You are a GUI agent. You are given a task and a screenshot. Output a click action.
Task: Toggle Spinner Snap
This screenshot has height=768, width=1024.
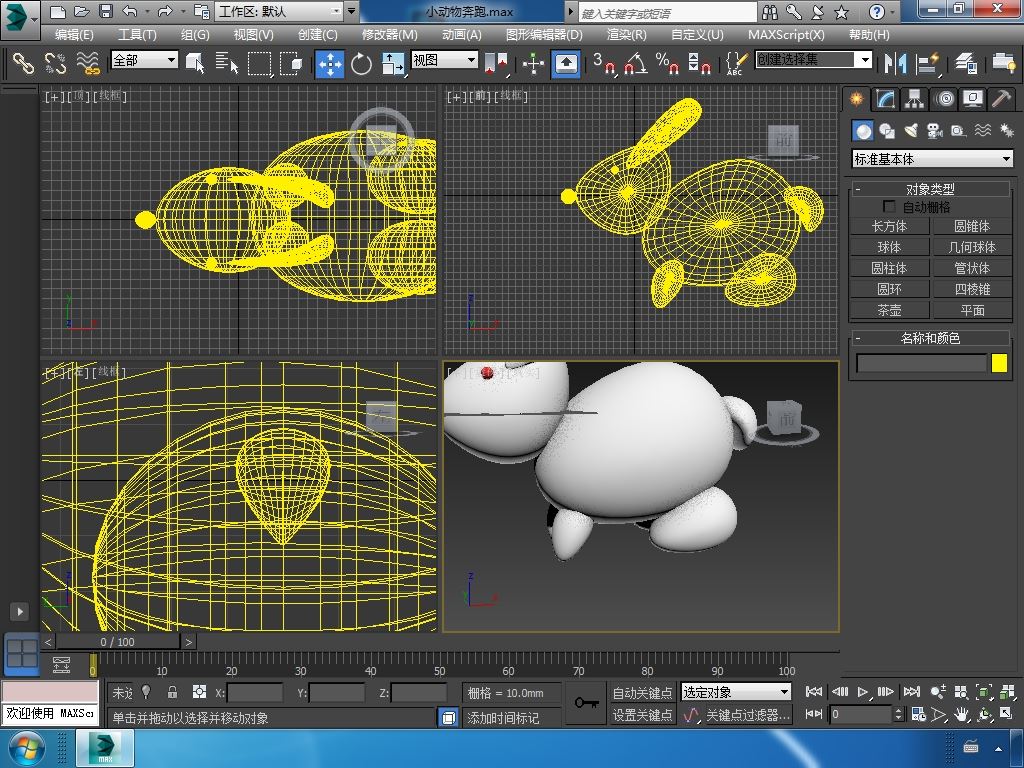(699, 63)
